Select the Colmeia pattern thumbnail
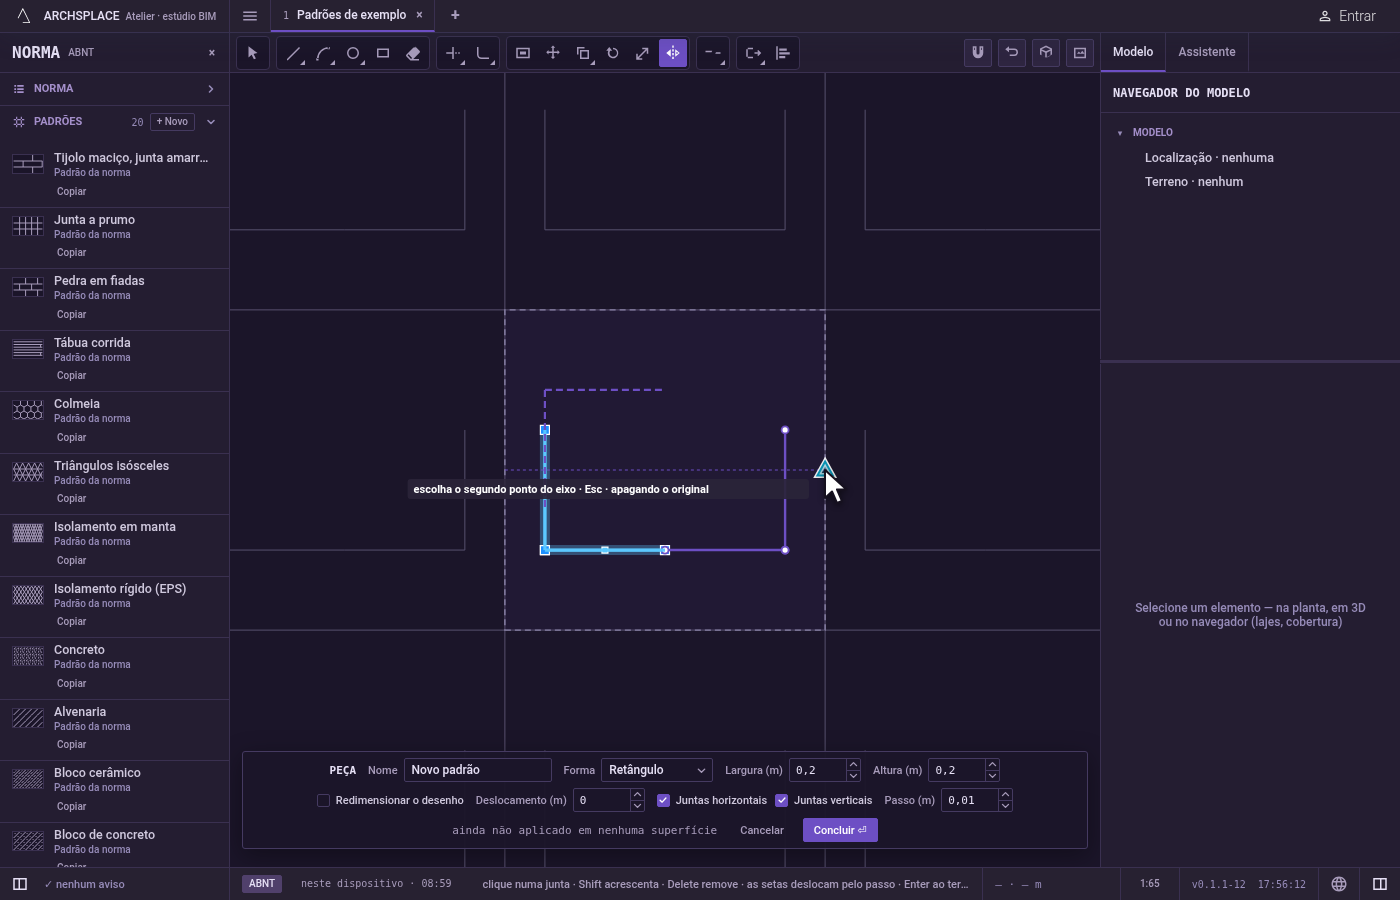Viewport: 1400px width, 900px height. 28,410
